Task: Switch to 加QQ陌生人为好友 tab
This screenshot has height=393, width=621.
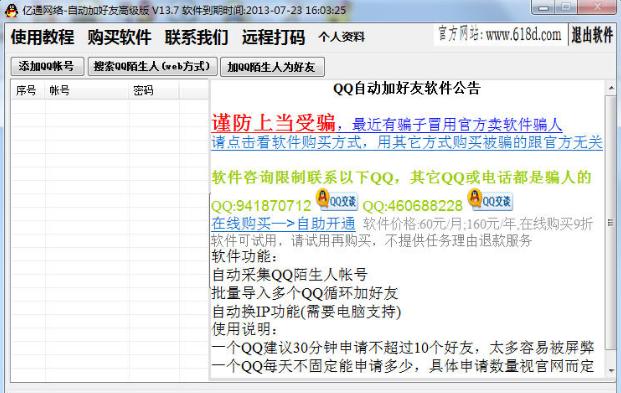Action: pyautogui.click(x=272, y=67)
